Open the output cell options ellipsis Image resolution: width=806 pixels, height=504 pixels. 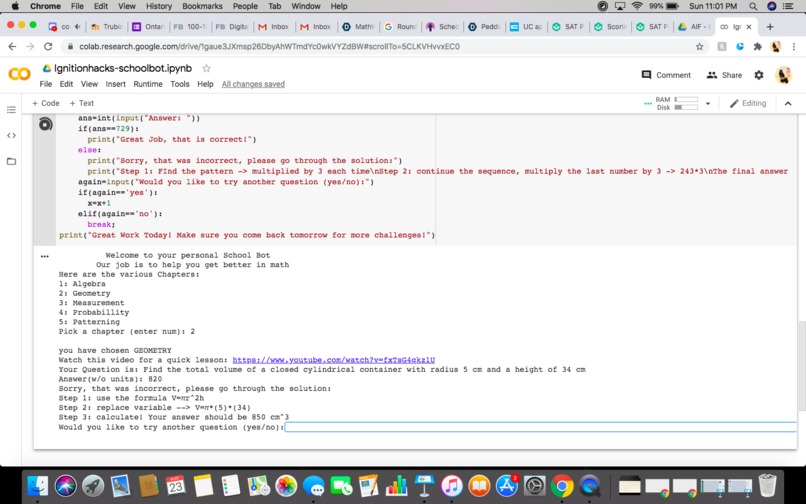(x=45, y=256)
